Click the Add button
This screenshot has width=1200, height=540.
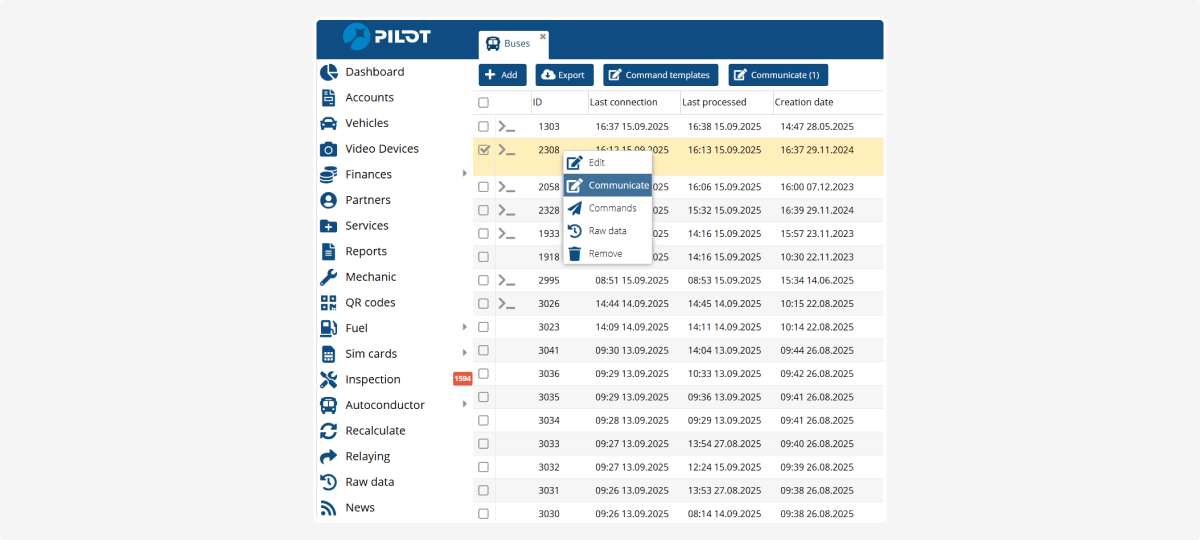tap(502, 75)
